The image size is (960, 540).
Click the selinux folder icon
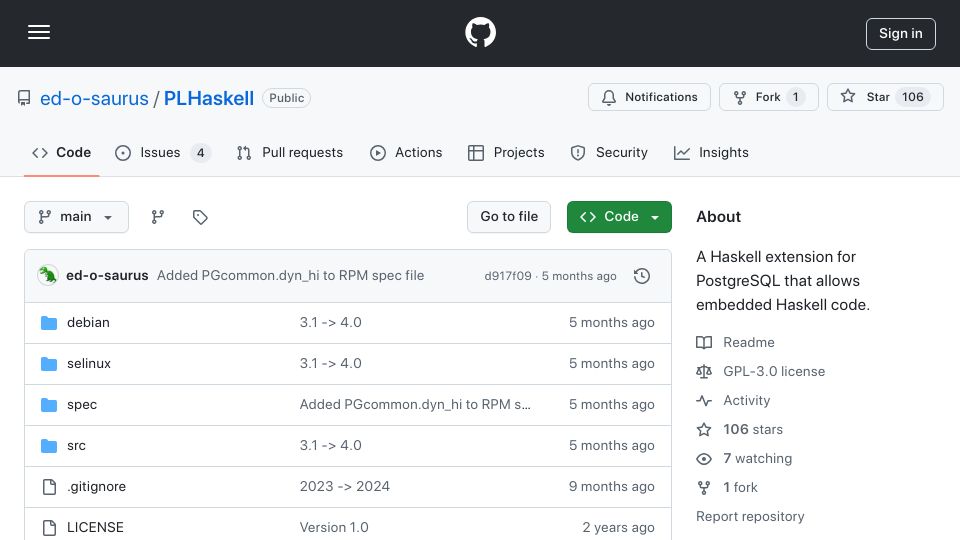click(49, 364)
